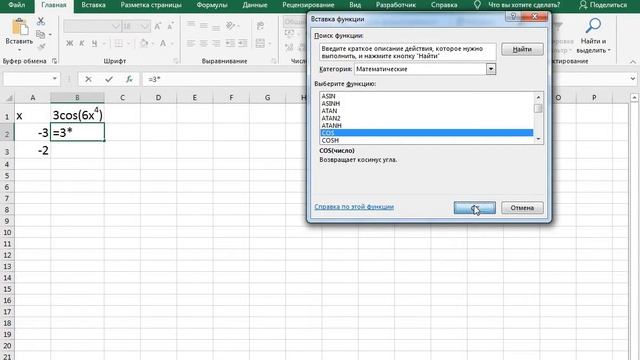This screenshot has height=360, width=640.
Task: Click the function list's scroll down arrow
Action: click(x=538, y=139)
